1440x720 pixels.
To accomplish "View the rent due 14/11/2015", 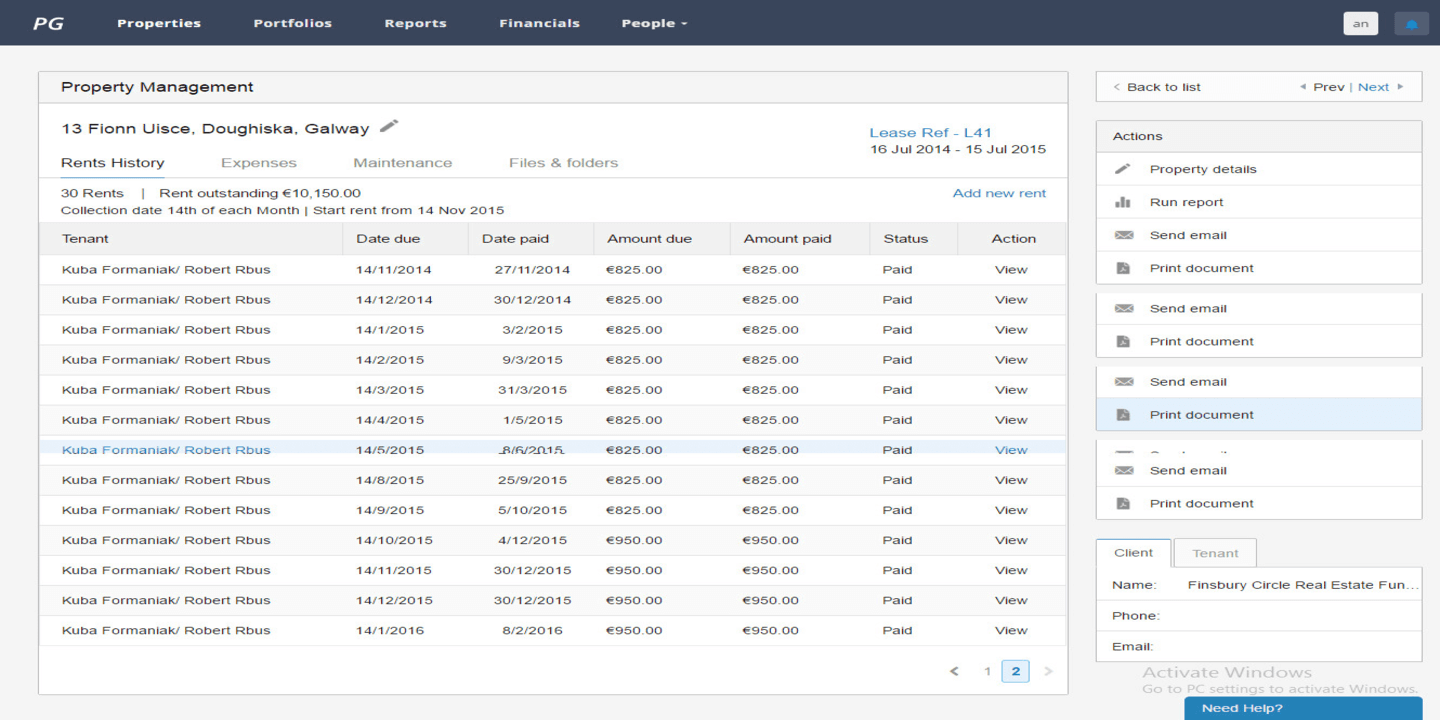I will 1011,569.
